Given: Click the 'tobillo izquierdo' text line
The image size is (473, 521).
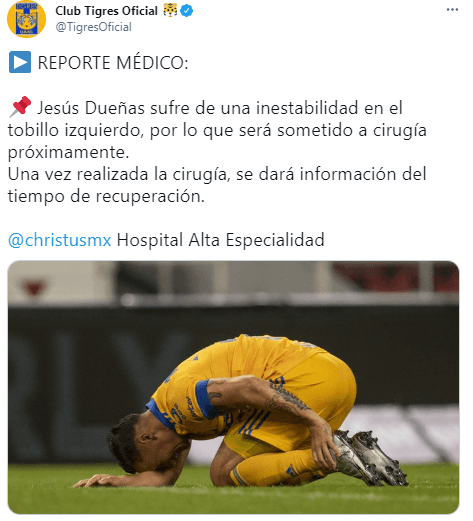Looking at the screenshot, I should (x=217, y=130).
